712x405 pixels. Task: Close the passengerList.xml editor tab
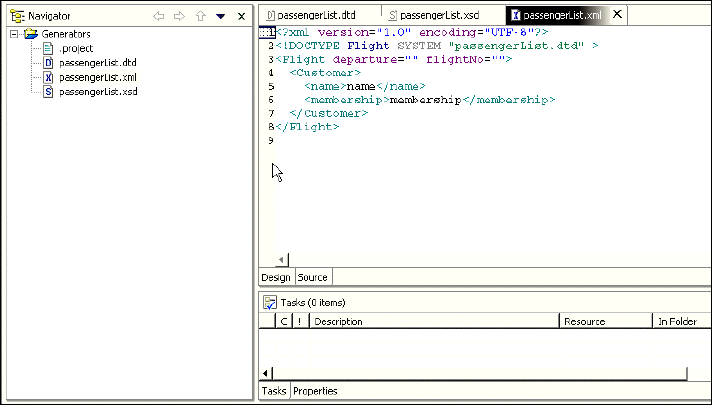(617, 14)
